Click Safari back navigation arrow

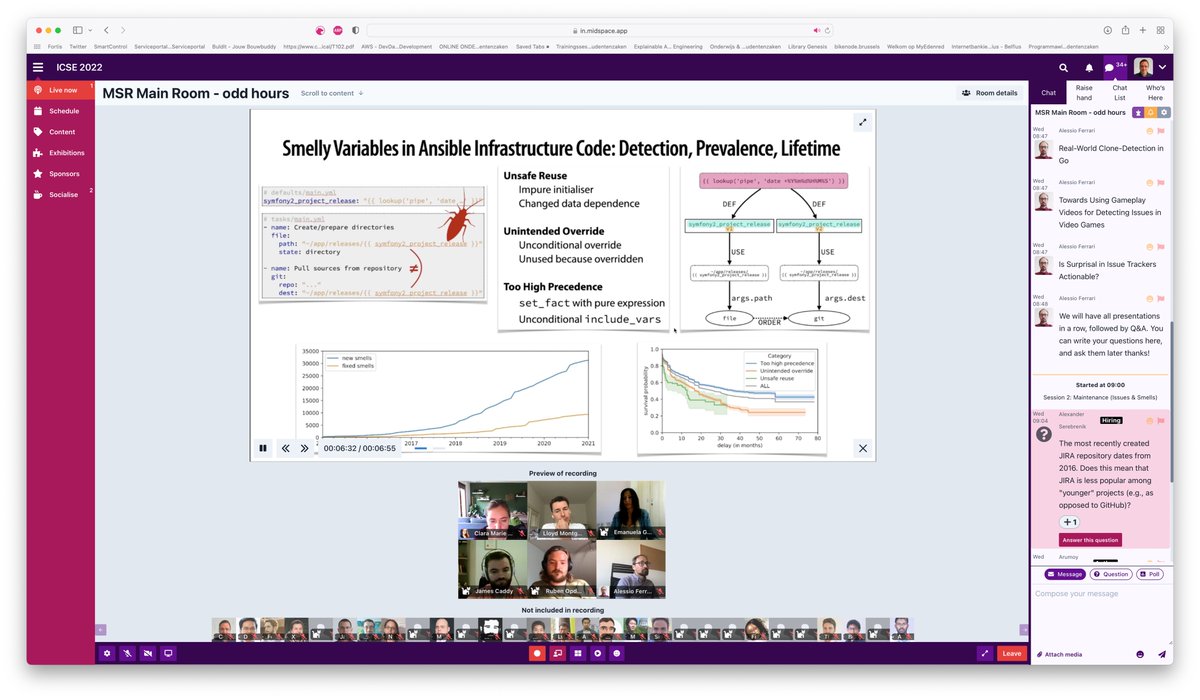(107, 30)
